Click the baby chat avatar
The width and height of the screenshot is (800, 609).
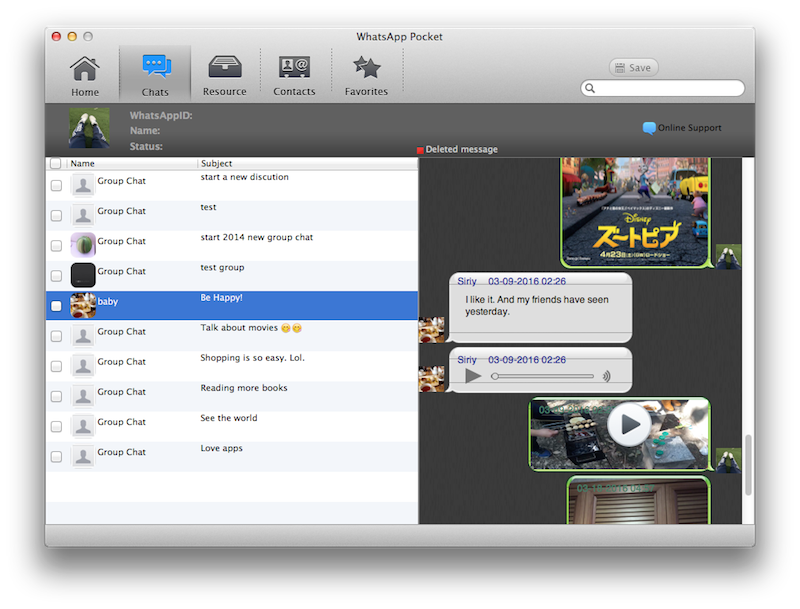coord(83,306)
